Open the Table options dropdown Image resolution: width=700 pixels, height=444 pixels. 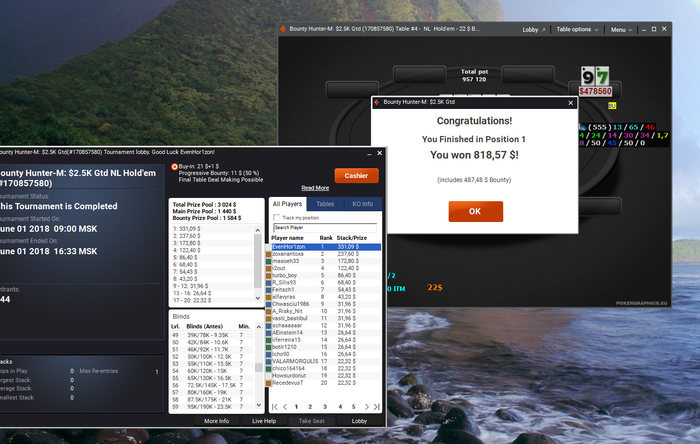577,29
